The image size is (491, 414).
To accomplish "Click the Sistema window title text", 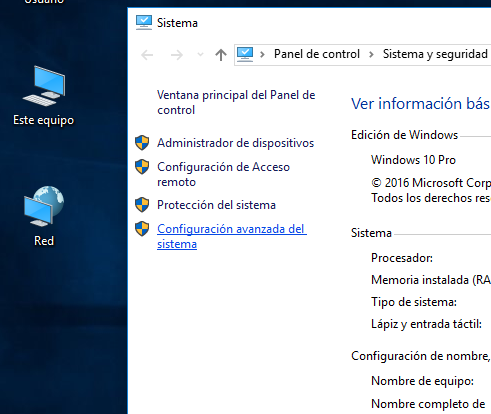I will pyautogui.click(x=177, y=23).
